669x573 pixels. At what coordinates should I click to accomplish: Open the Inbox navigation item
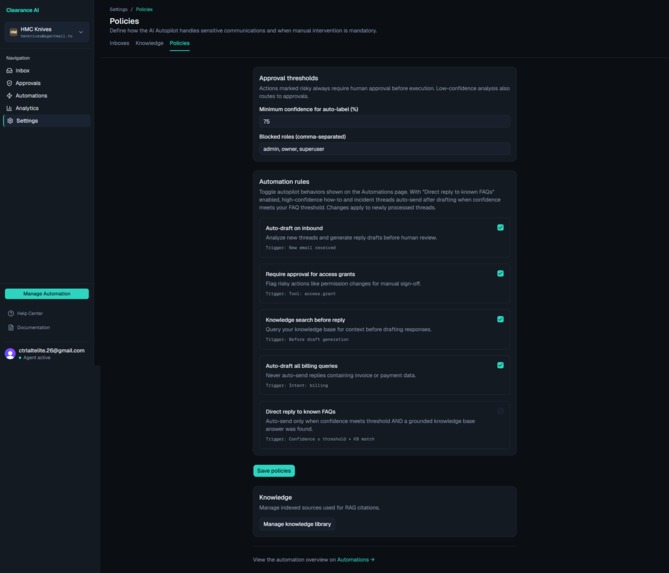pyautogui.click(x=47, y=70)
